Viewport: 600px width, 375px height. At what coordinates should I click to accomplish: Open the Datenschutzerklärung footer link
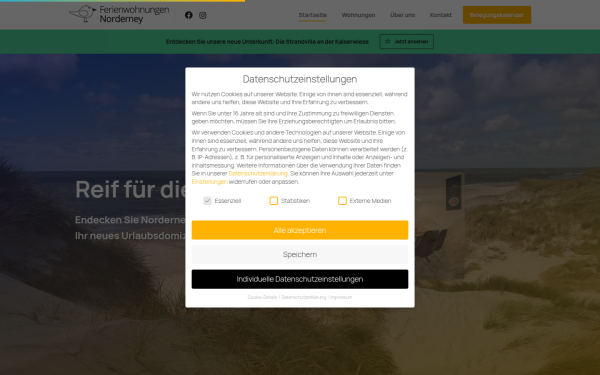303,297
